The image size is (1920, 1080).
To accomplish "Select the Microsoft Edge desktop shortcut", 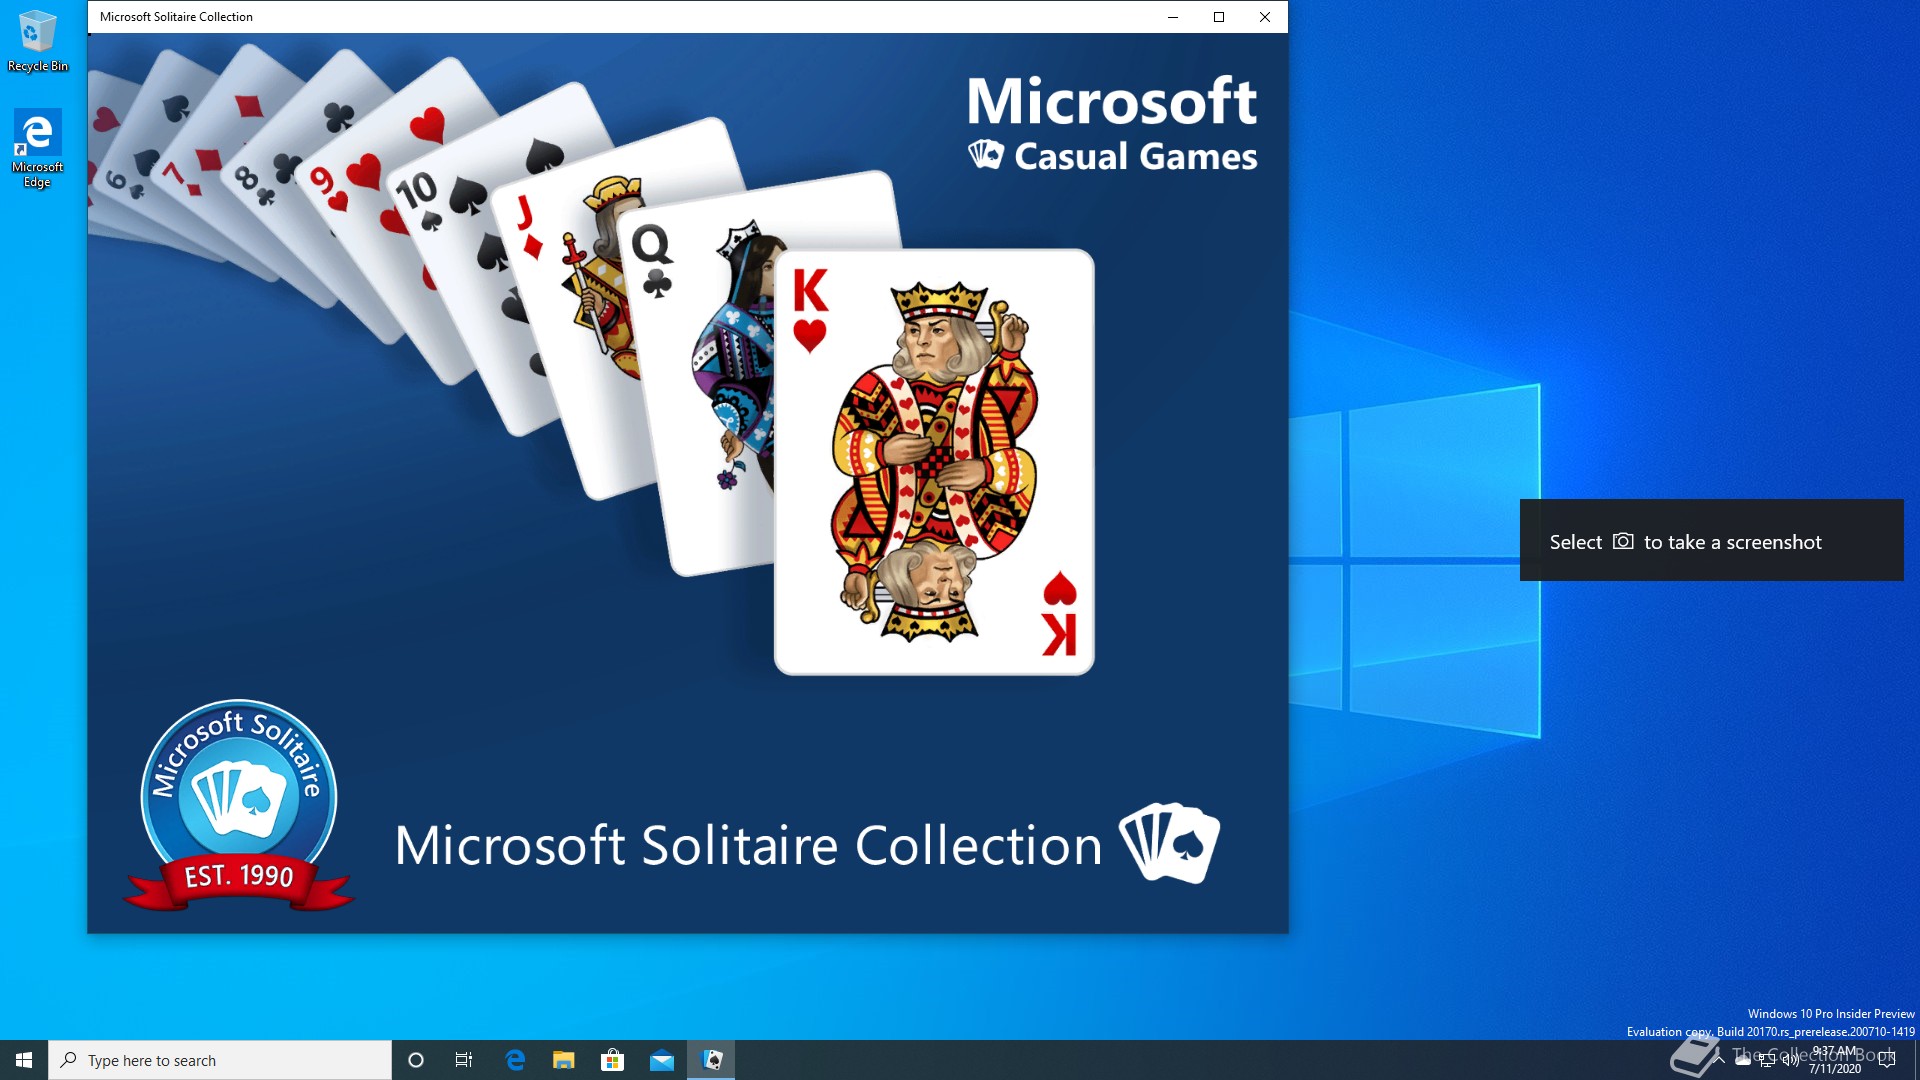I will click(x=37, y=148).
